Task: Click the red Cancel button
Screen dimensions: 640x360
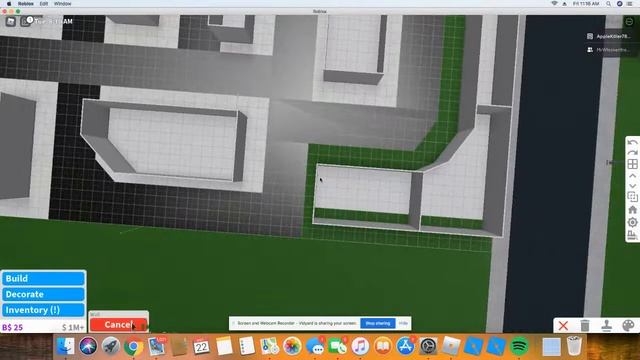Action: [118, 324]
